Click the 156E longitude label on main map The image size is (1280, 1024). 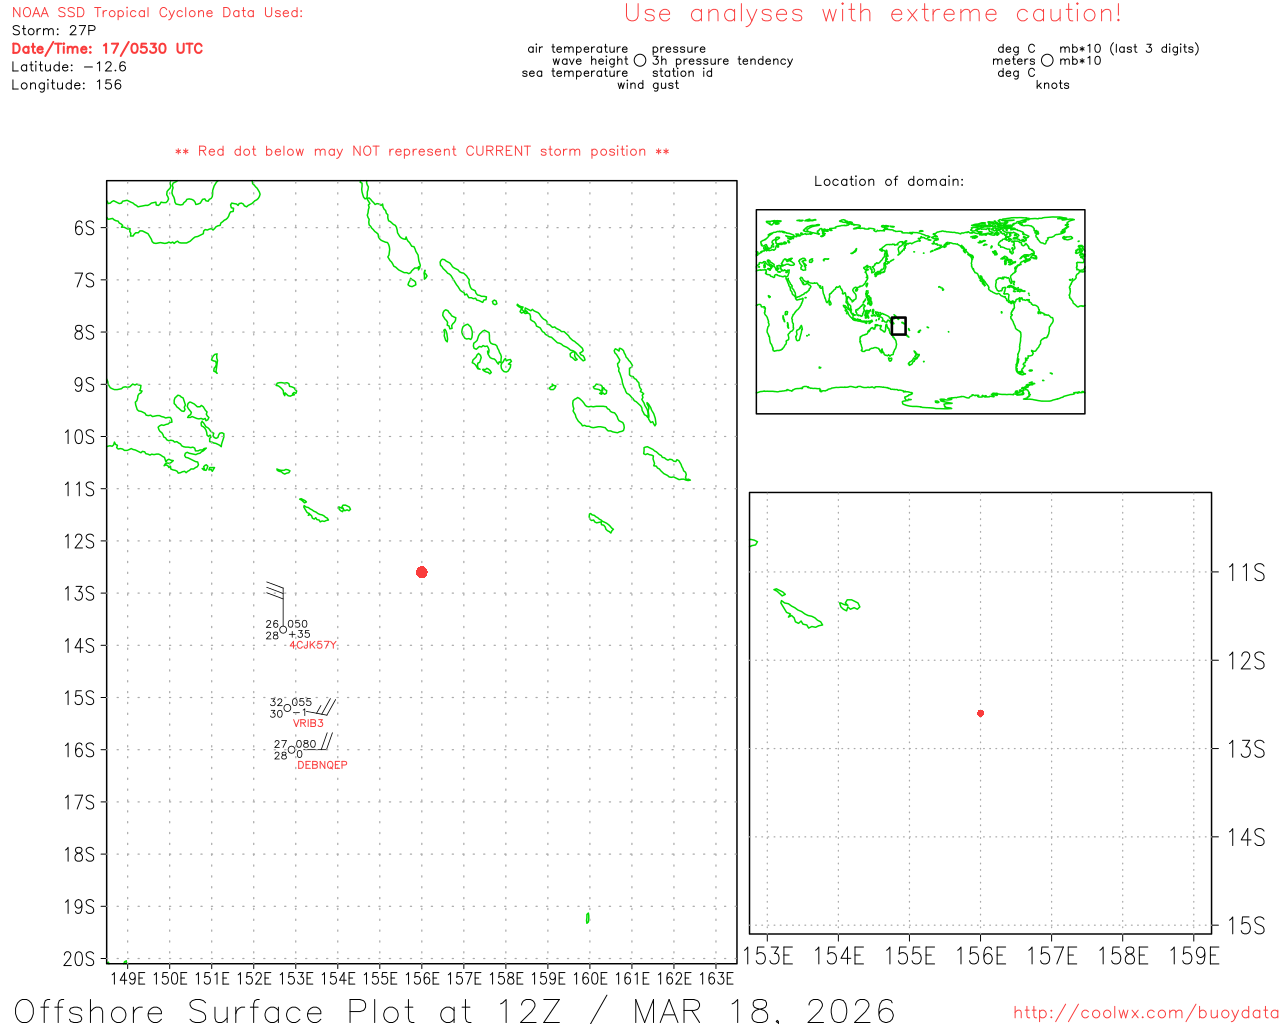click(421, 978)
